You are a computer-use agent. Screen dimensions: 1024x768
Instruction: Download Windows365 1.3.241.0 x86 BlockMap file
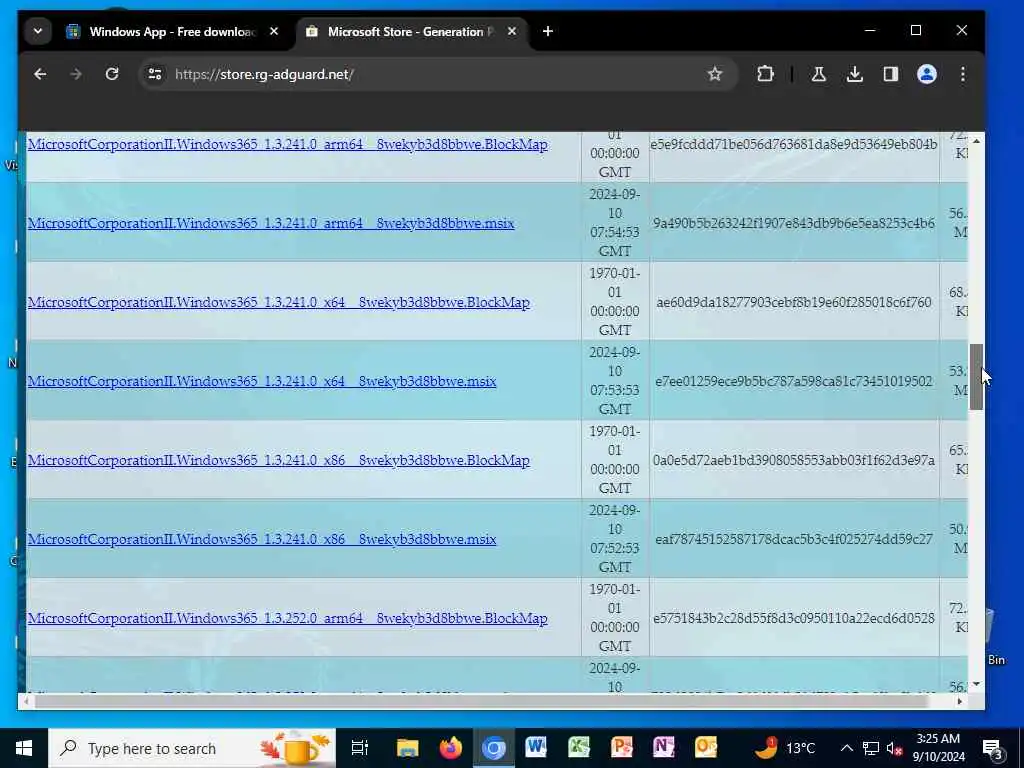point(278,460)
